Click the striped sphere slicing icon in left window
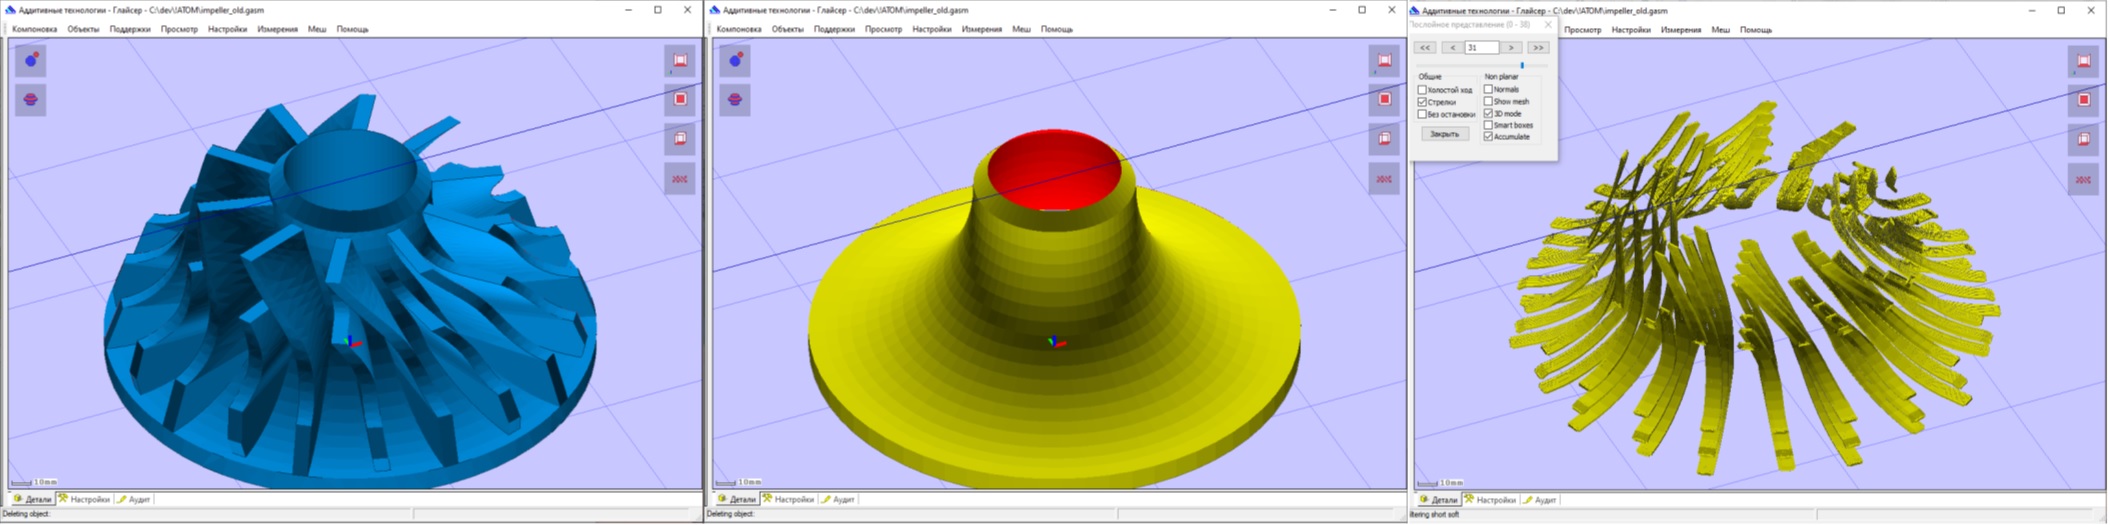 click(31, 100)
